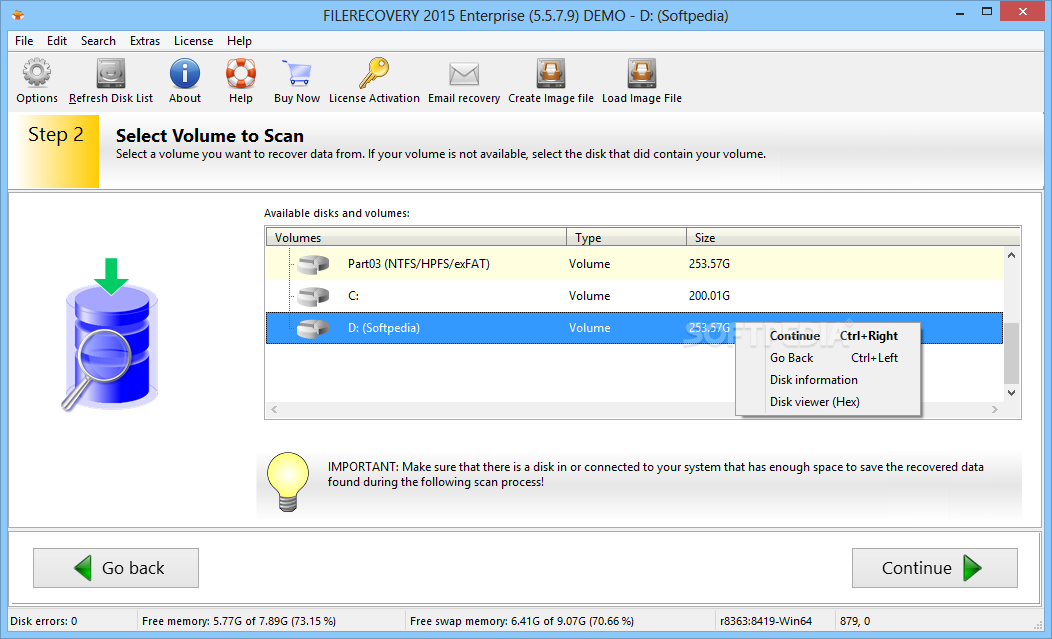Click the 200.01G size of C:
The width and height of the screenshot is (1052, 639).
(x=709, y=296)
